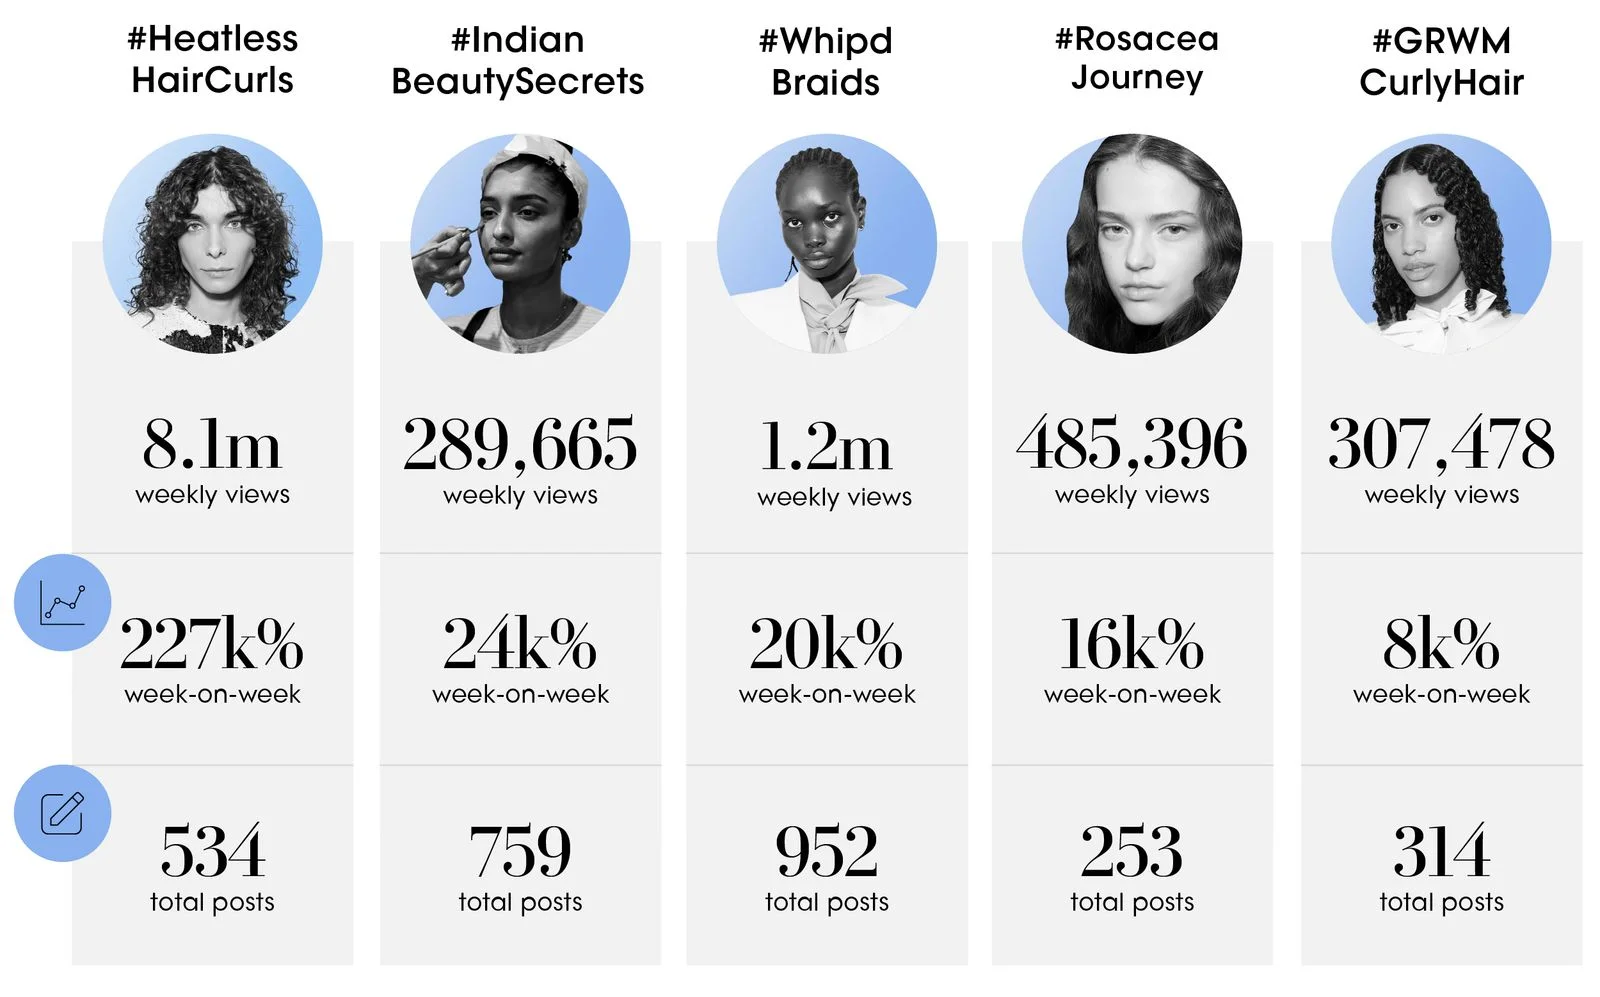Click the 227k% week-on-week stat
The height and width of the screenshot is (997, 1600).
tap(212, 660)
